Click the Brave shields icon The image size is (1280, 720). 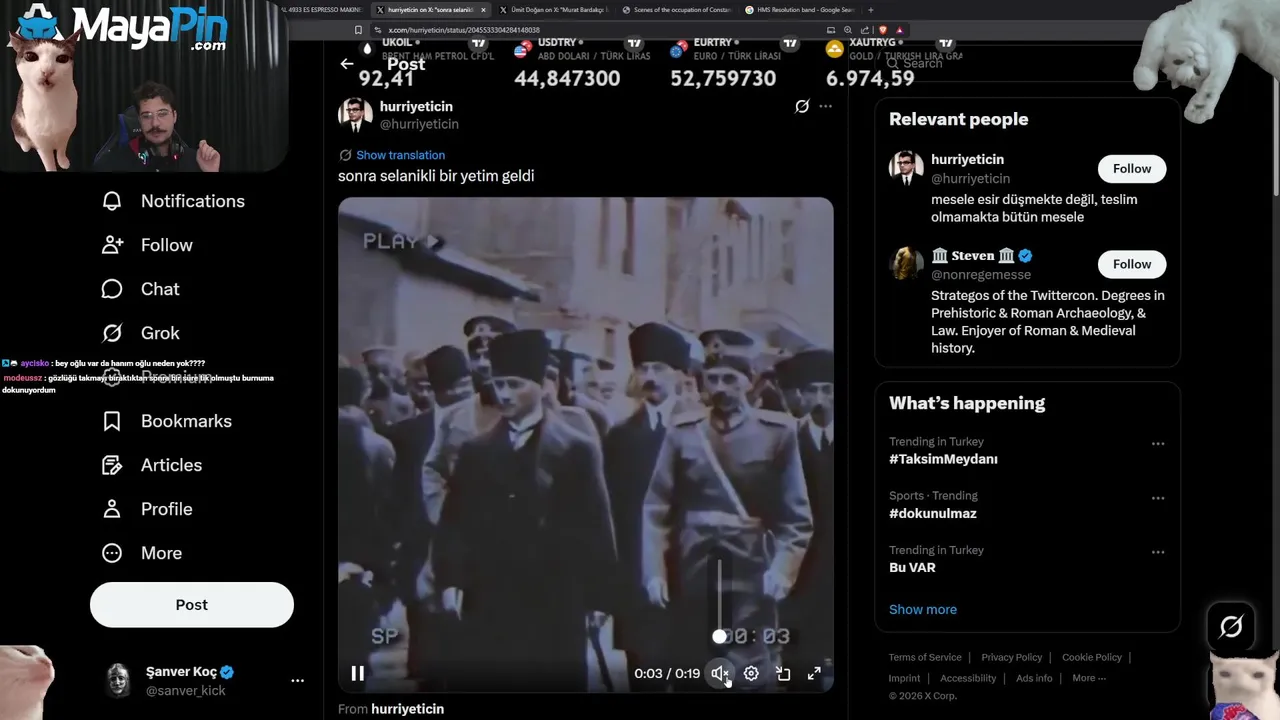point(883,30)
